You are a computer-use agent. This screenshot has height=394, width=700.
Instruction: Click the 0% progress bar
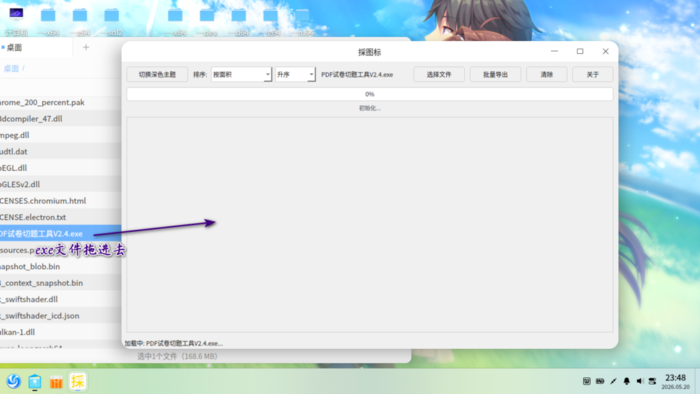tap(370, 94)
